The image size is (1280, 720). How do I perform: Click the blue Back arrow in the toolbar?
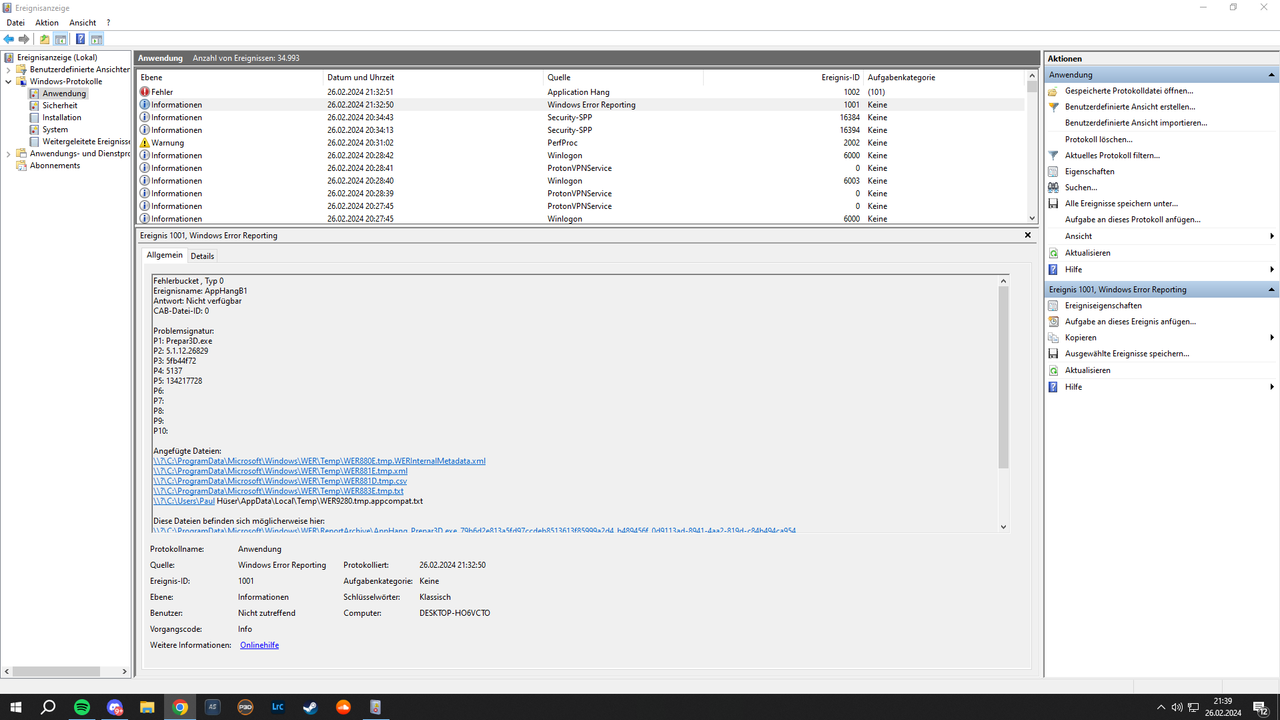(9, 39)
